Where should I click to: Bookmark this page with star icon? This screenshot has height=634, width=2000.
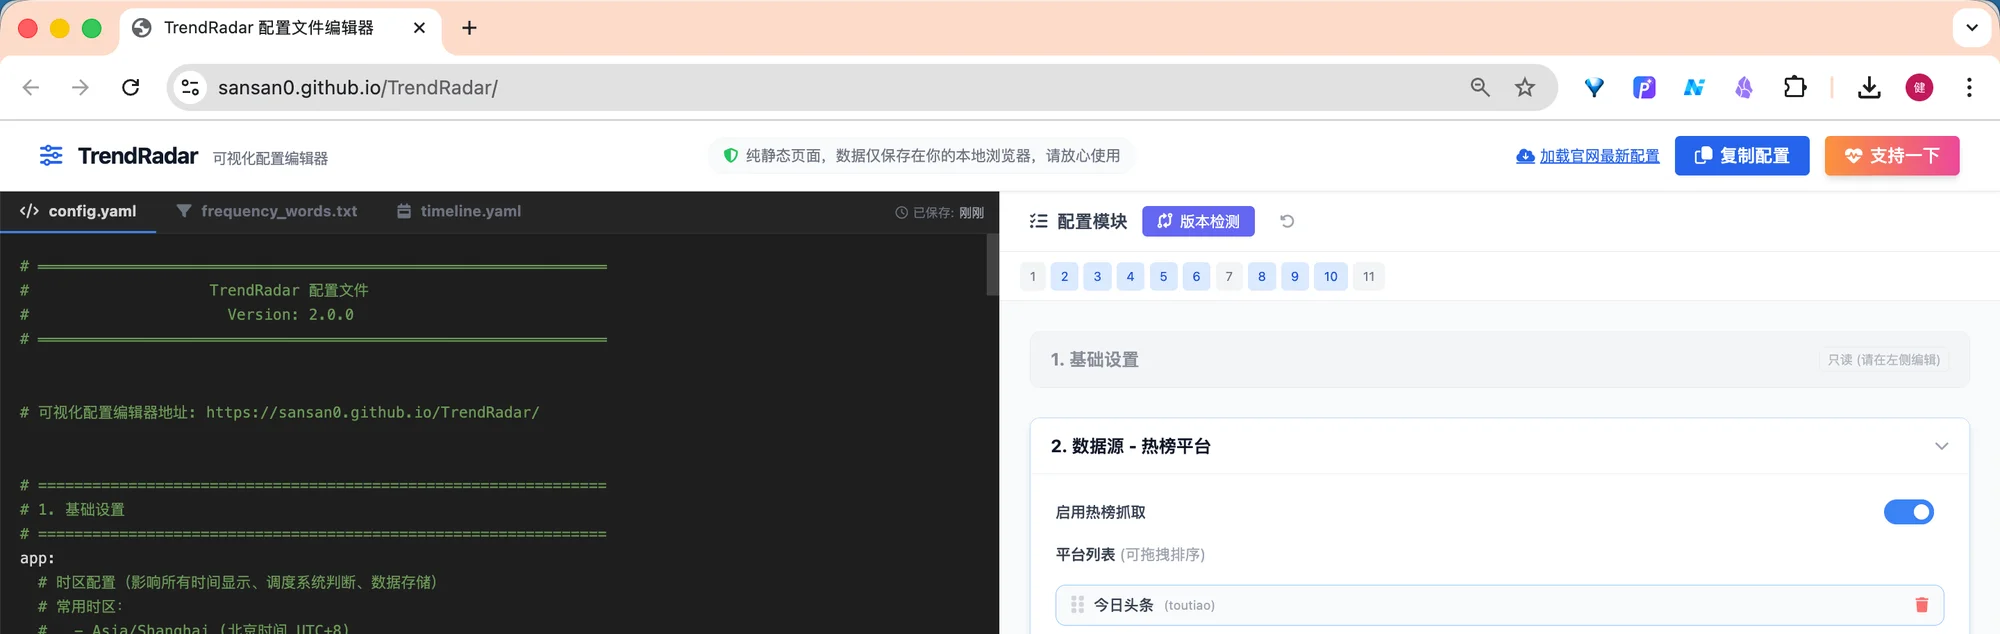1524,87
